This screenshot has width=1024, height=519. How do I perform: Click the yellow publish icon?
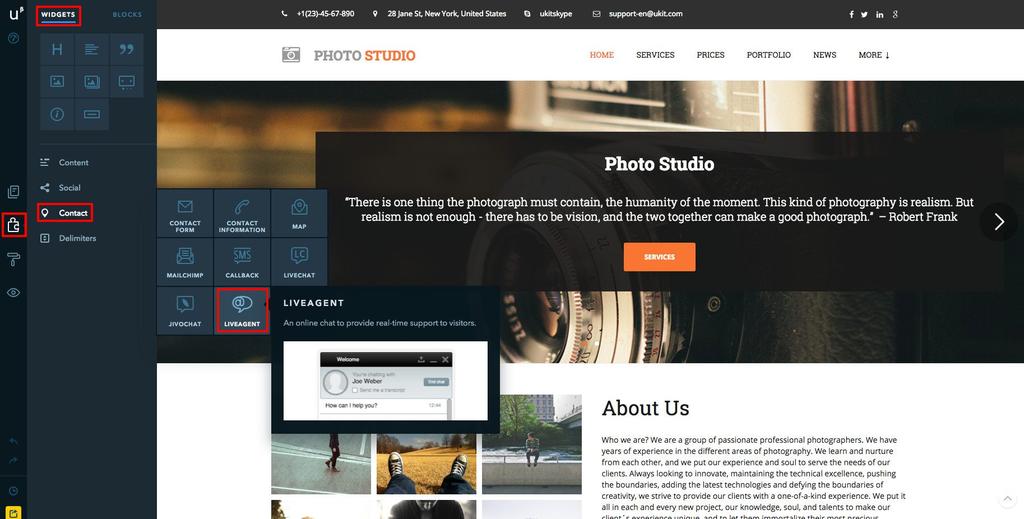[13, 512]
